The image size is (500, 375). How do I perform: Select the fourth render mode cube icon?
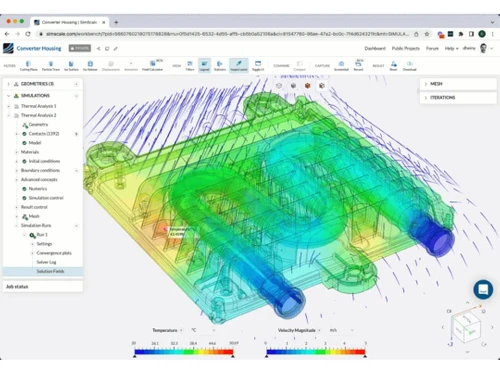322,86
